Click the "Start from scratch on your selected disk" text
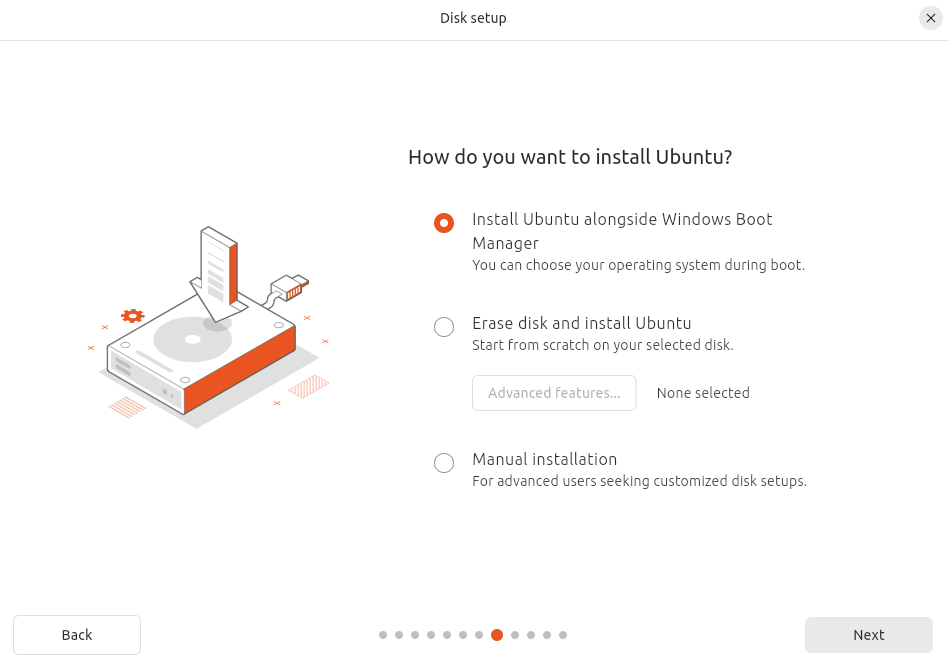Viewport: 949px width, 671px height. pyautogui.click(x=603, y=345)
